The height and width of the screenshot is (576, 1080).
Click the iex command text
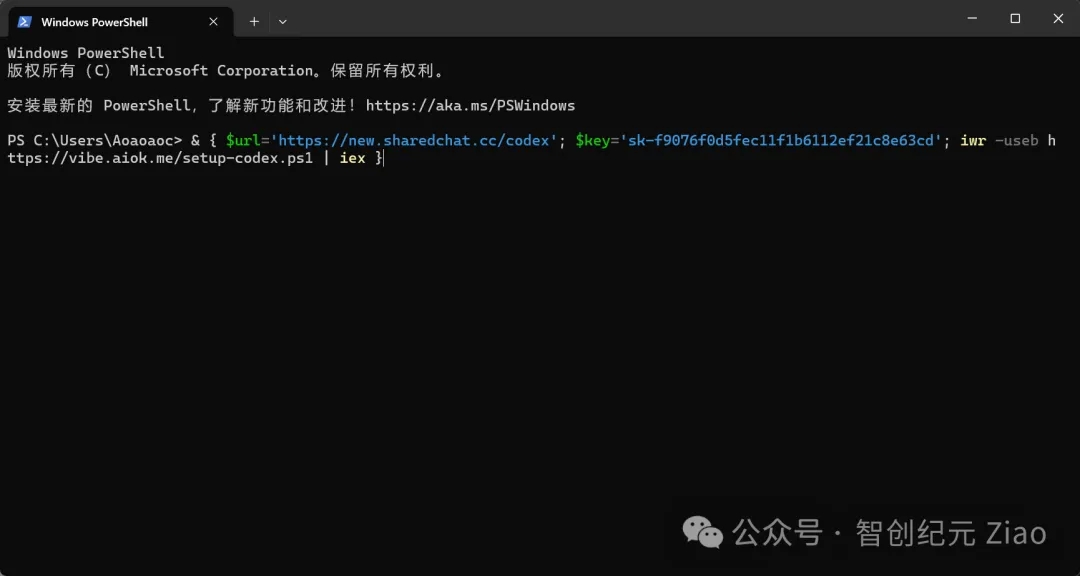(353, 158)
